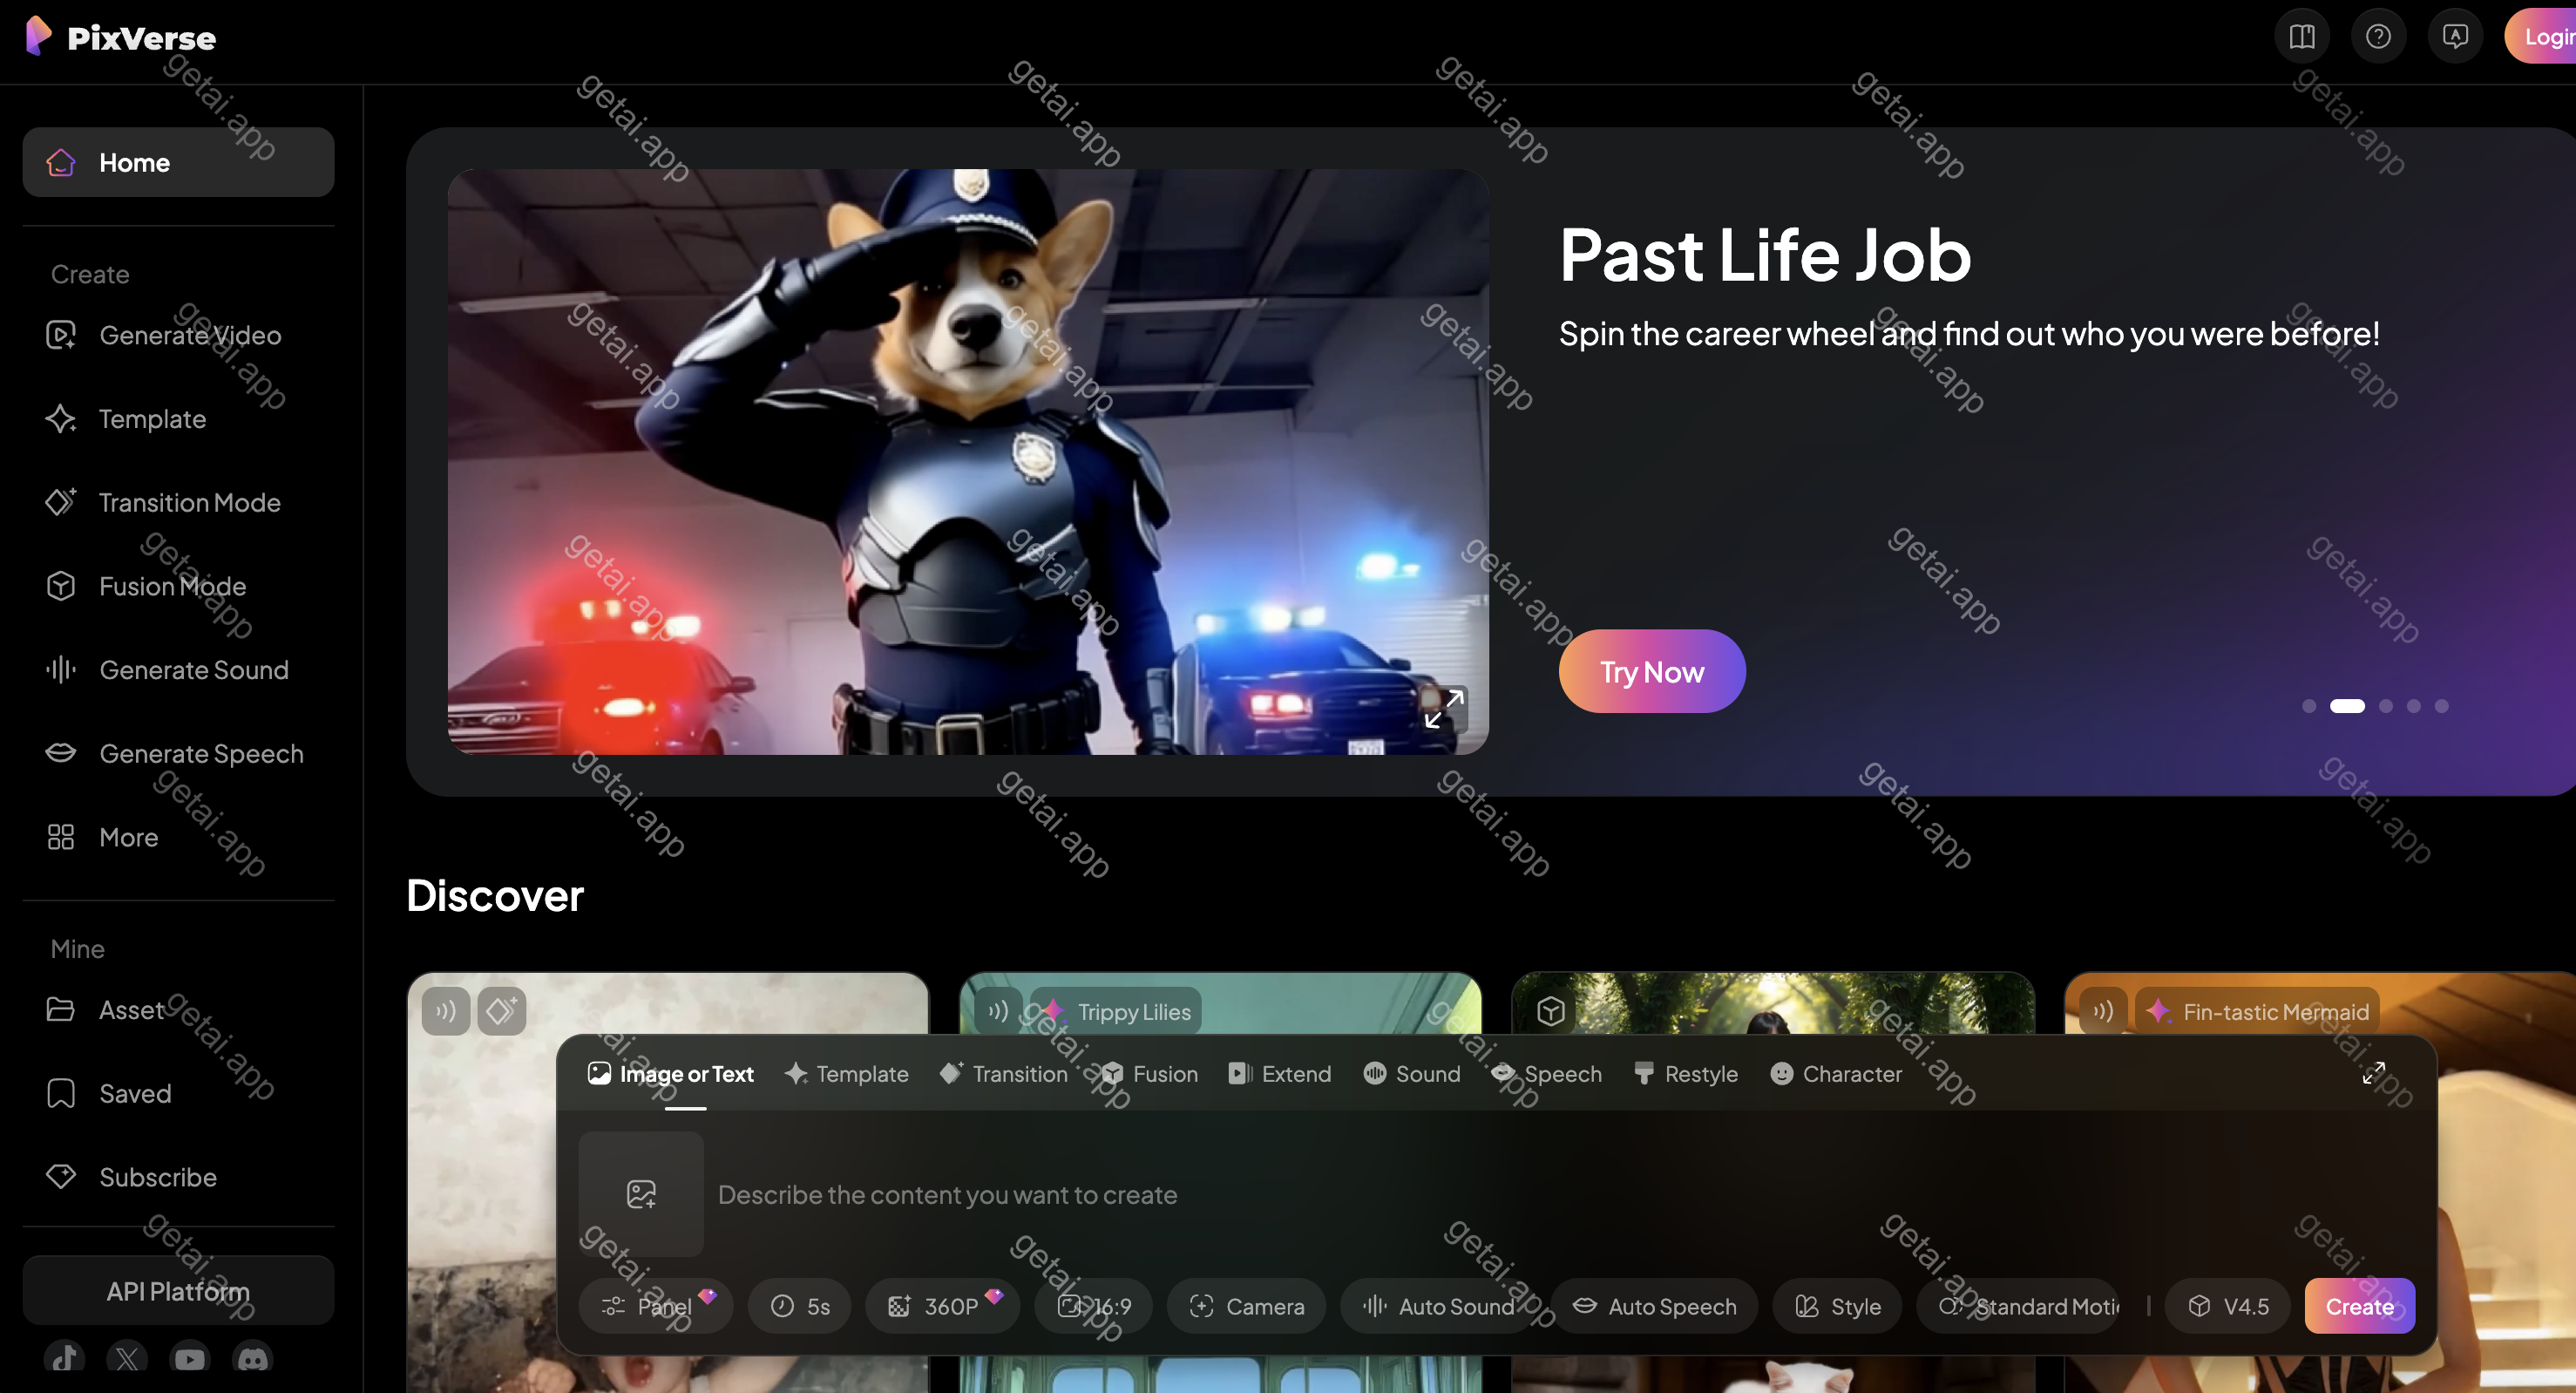
Task: Select the third carousel dot
Action: (x=2386, y=706)
